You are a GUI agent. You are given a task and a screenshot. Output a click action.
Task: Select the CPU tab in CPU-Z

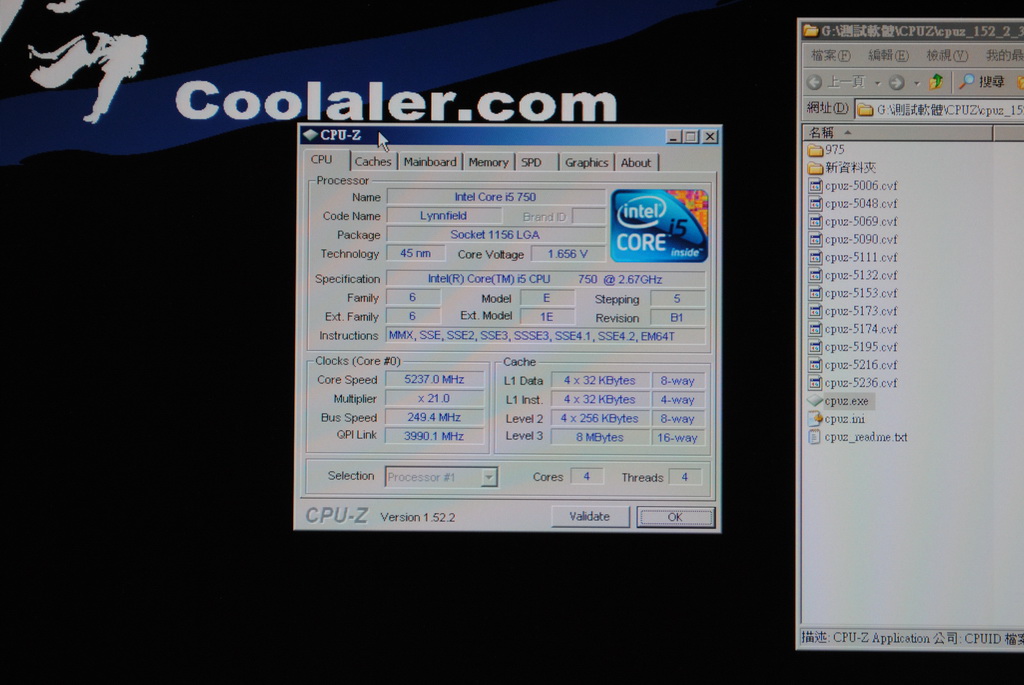tap(321, 160)
